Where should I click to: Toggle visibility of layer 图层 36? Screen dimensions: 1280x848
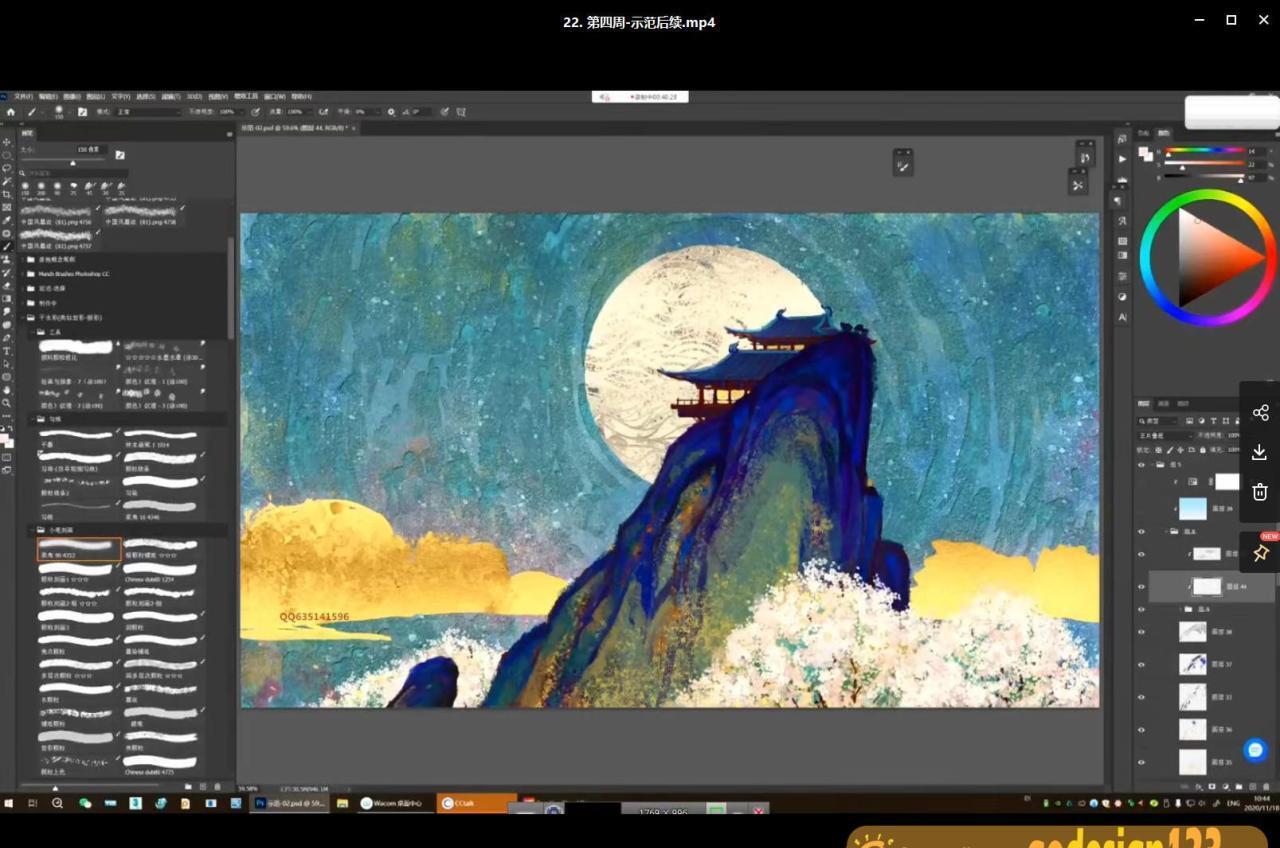(x=1141, y=730)
